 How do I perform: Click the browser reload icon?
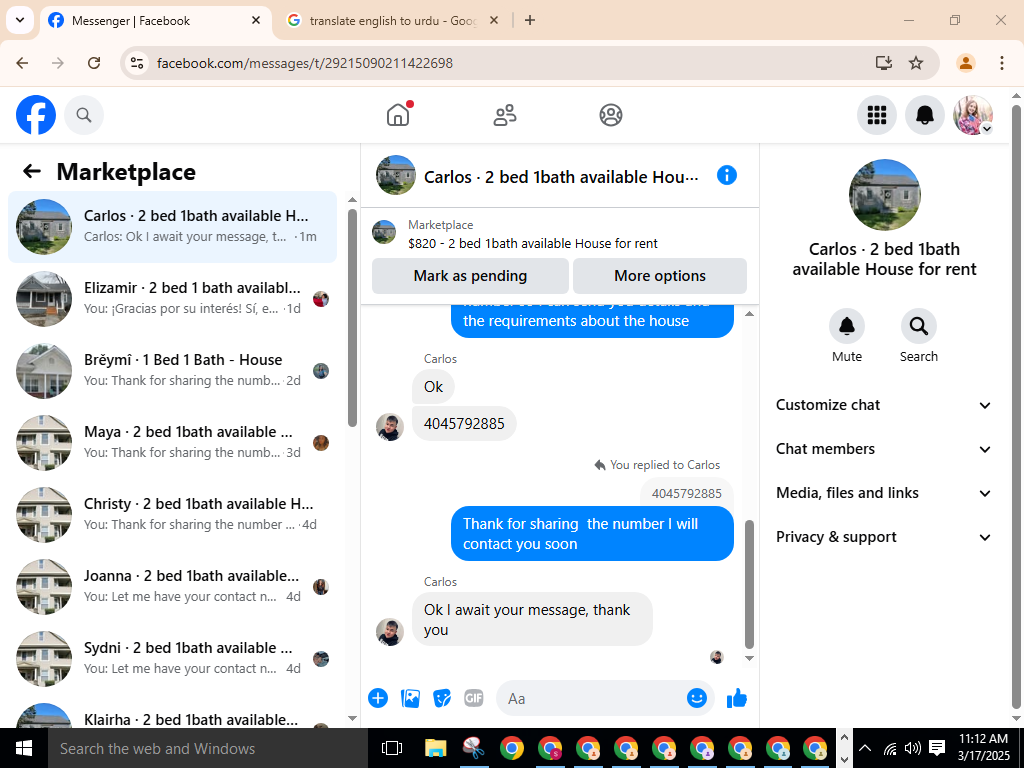pyautogui.click(x=94, y=63)
